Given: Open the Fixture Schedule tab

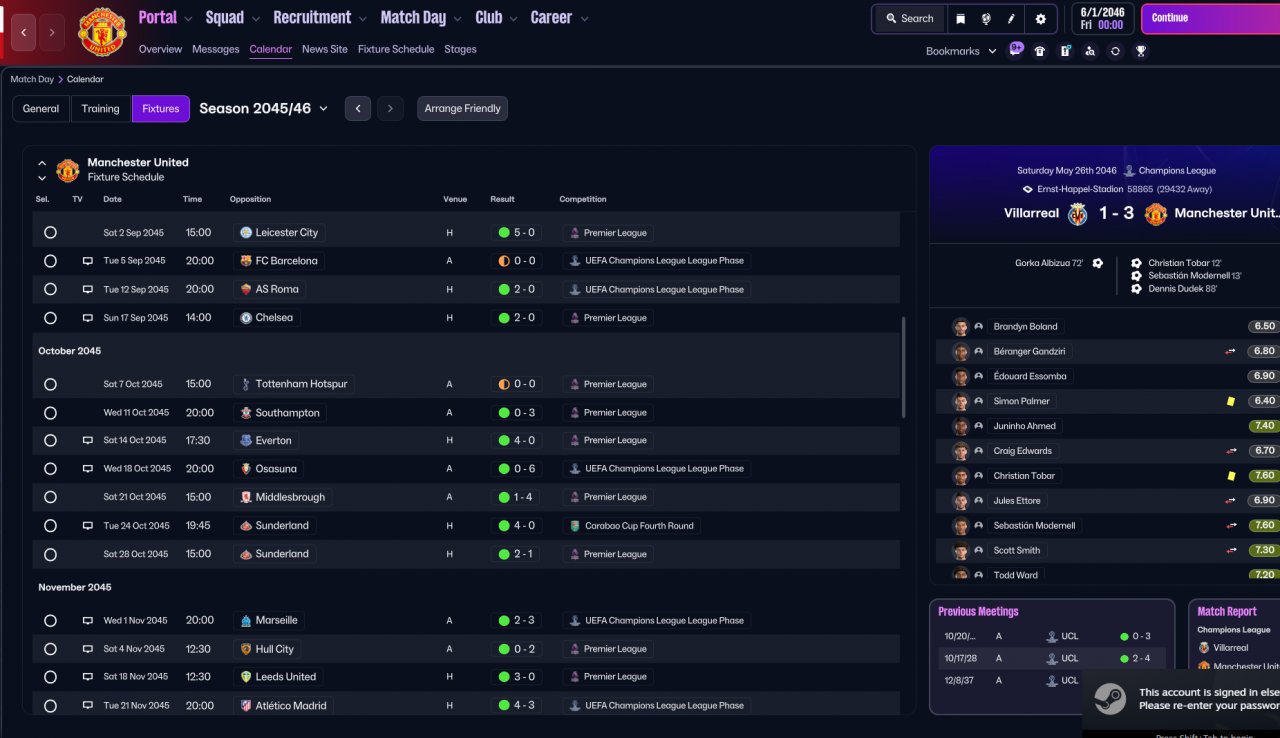Looking at the screenshot, I should click(x=396, y=49).
